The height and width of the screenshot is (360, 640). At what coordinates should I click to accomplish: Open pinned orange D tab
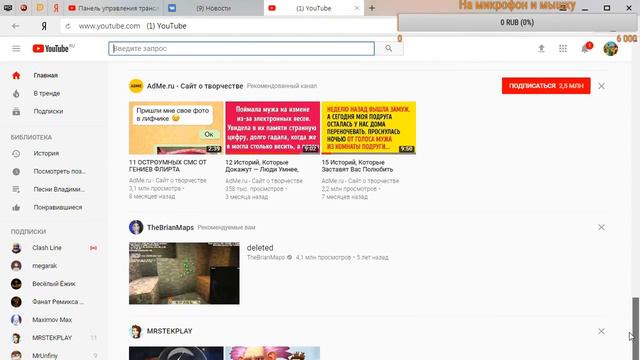click(40, 8)
